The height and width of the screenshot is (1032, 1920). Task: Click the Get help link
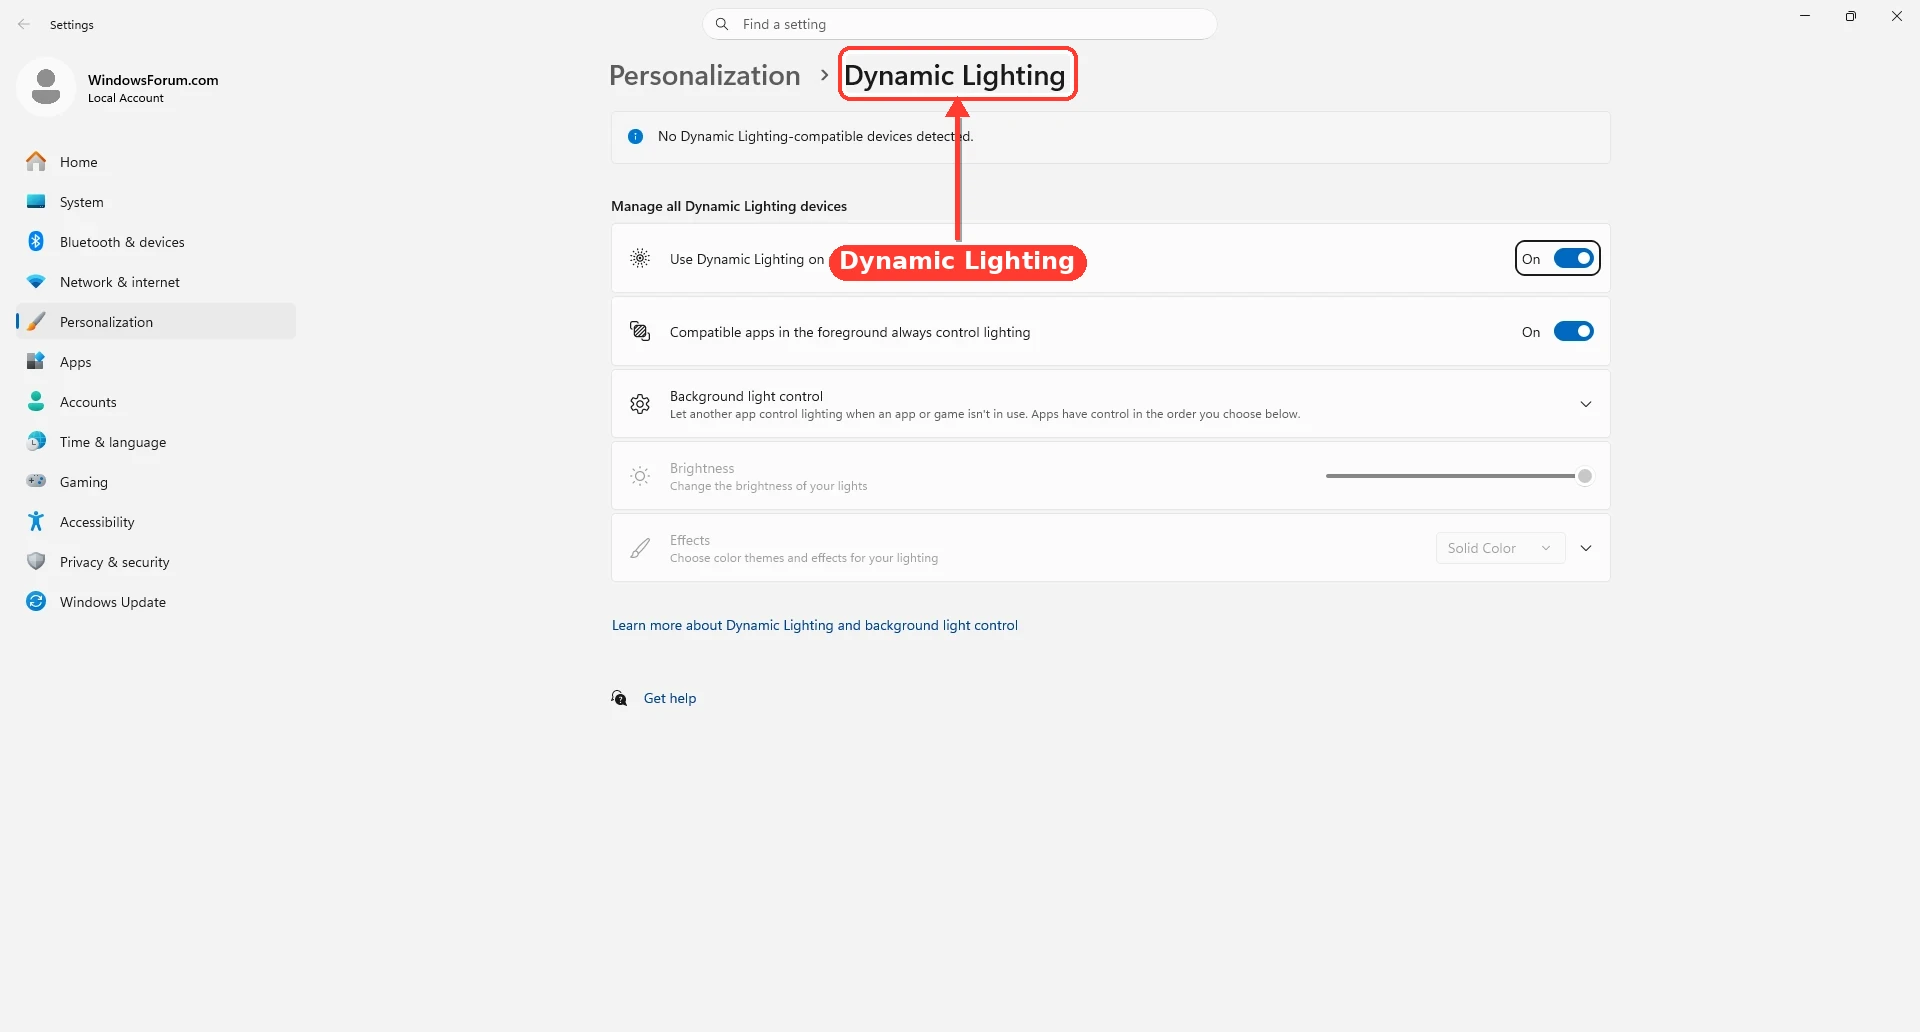click(670, 698)
